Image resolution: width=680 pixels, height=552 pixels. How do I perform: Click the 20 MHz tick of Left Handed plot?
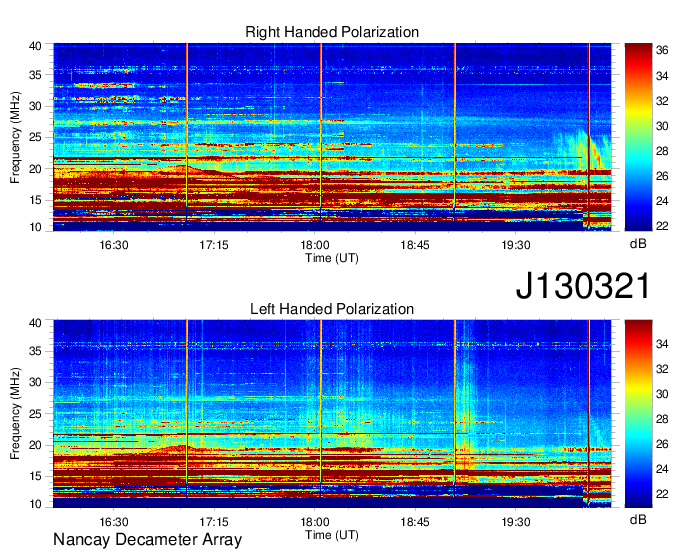pos(36,445)
